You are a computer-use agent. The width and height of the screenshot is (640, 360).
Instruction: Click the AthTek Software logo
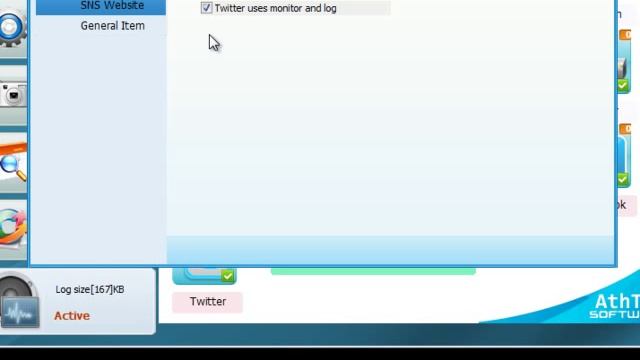pos(614,307)
